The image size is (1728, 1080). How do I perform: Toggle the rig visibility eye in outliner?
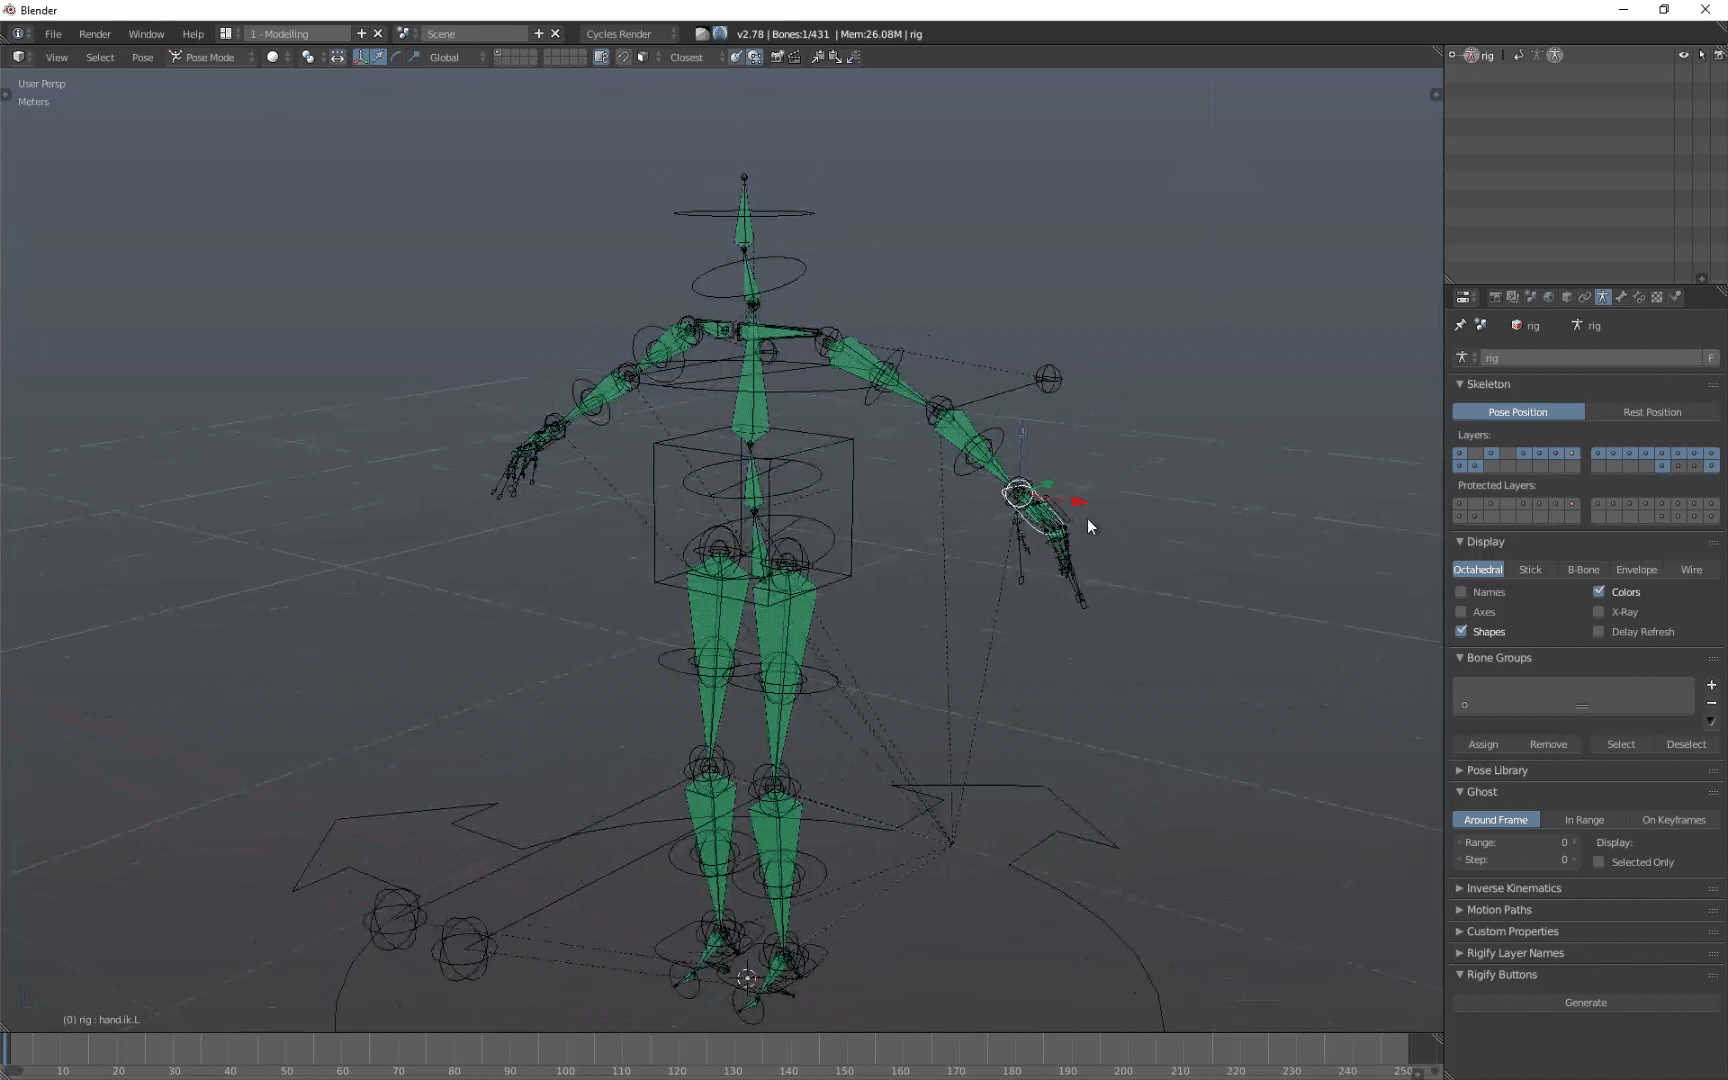tap(1683, 55)
